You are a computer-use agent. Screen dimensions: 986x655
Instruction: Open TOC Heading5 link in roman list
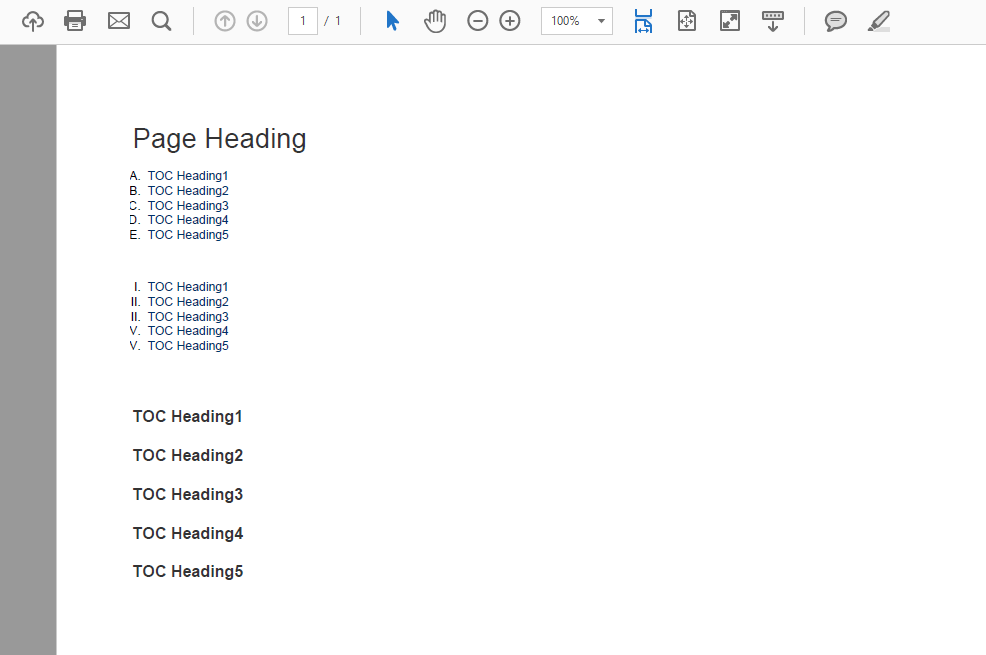tap(188, 346)
